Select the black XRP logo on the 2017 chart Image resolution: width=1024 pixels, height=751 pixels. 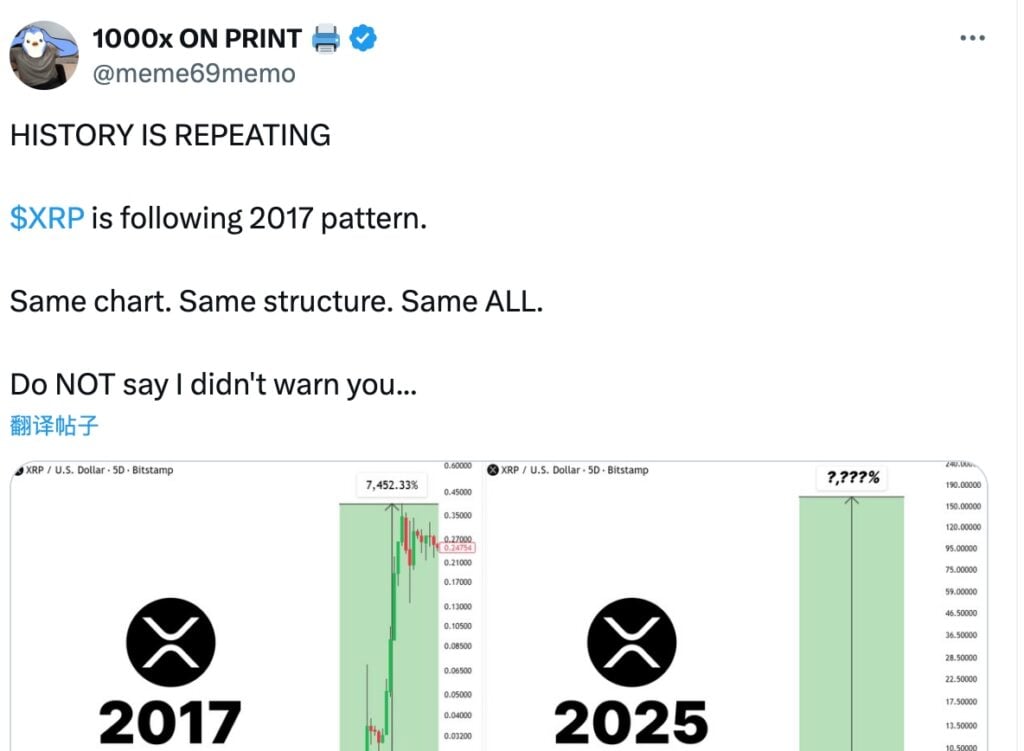[170, 642]
